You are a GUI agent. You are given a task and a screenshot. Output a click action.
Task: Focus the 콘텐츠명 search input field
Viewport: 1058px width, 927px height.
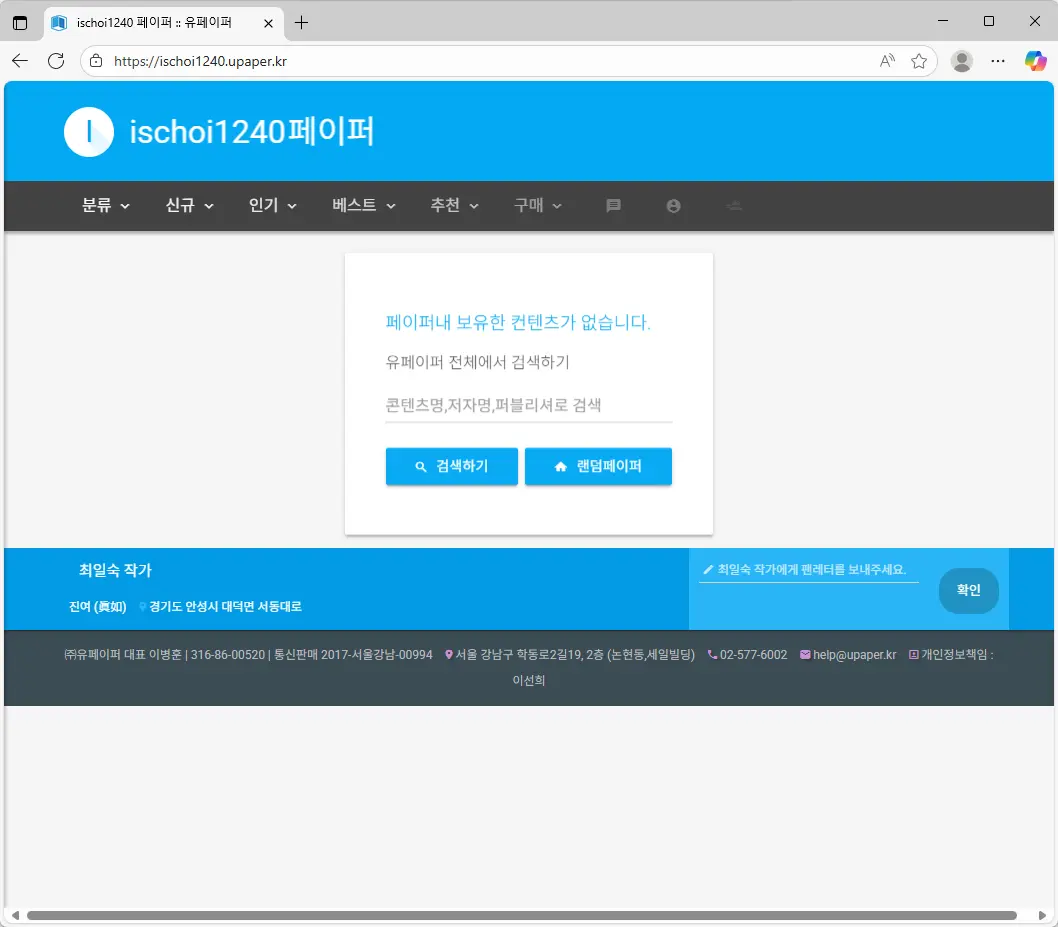[528, 406]
